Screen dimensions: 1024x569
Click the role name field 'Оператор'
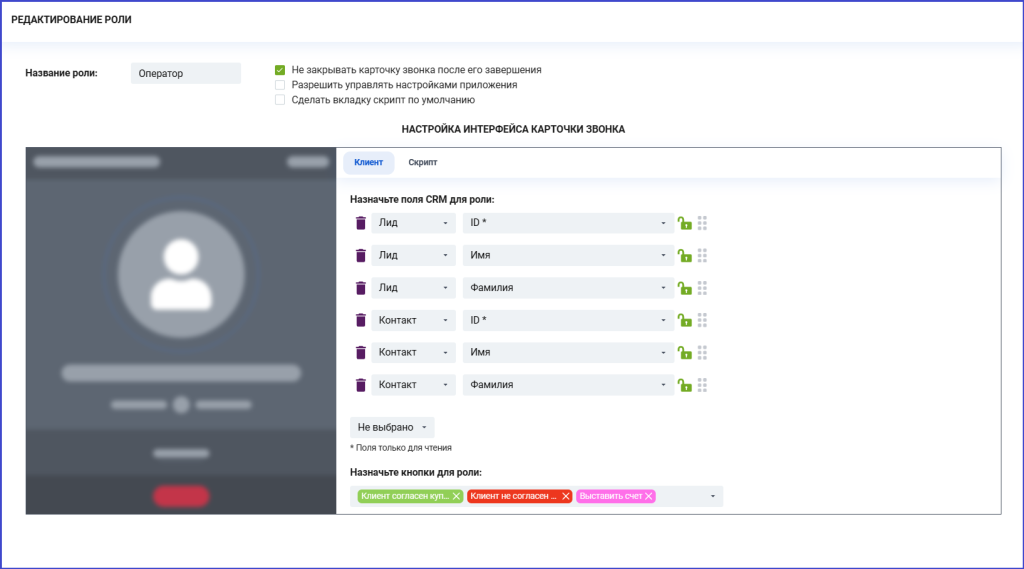pyautogui.click(x=185, y=73)
